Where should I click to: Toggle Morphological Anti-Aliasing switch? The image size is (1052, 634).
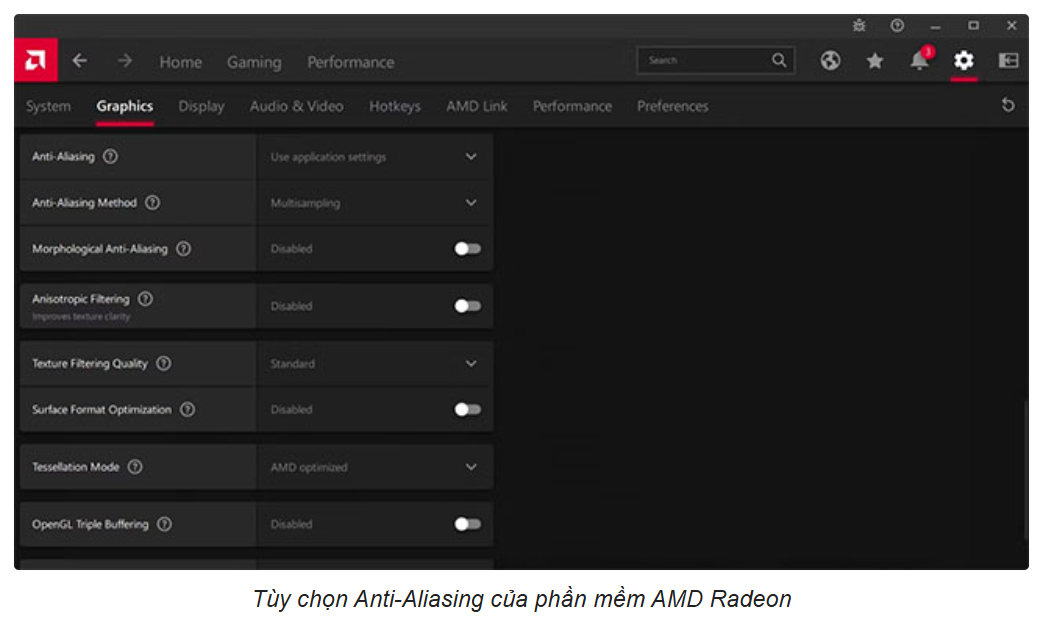(x=467, y=249)
